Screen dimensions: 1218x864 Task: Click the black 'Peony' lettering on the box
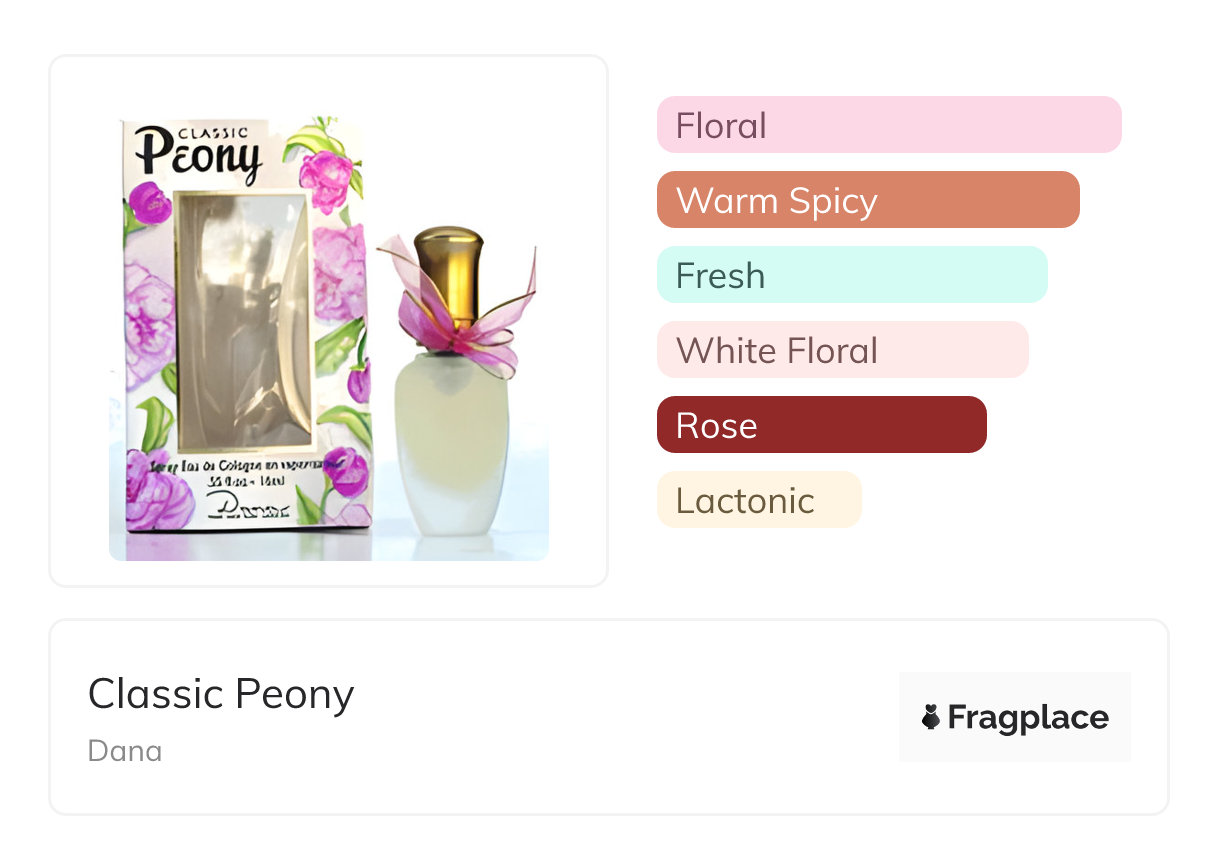coord(198,158)
